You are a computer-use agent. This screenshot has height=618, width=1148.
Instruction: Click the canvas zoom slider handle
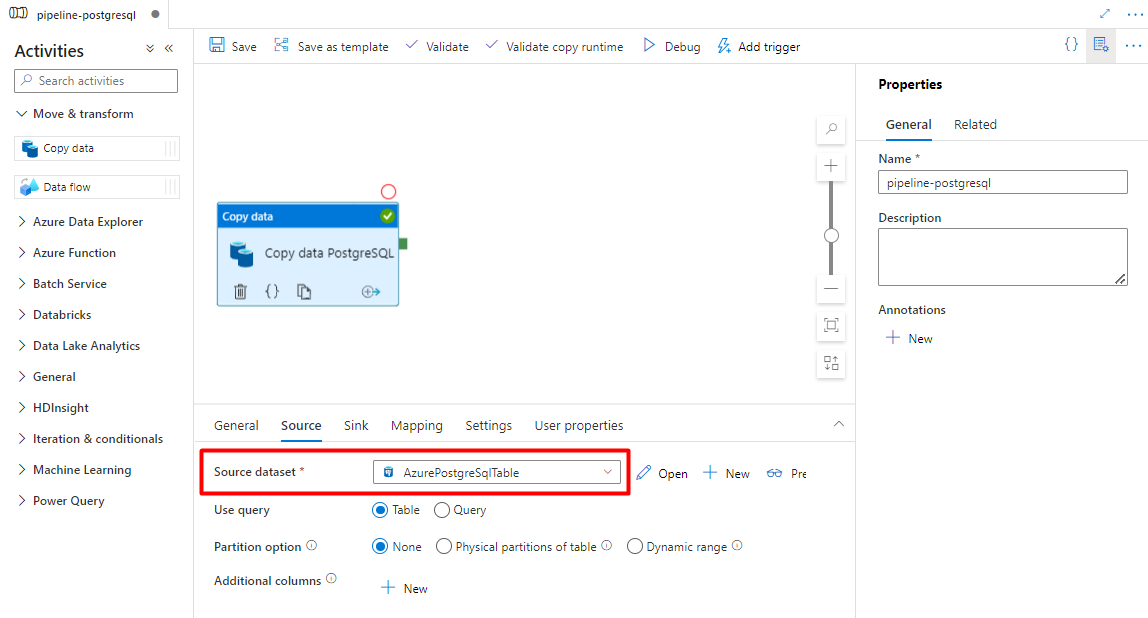pyautogui.click(x=831, y=236)
